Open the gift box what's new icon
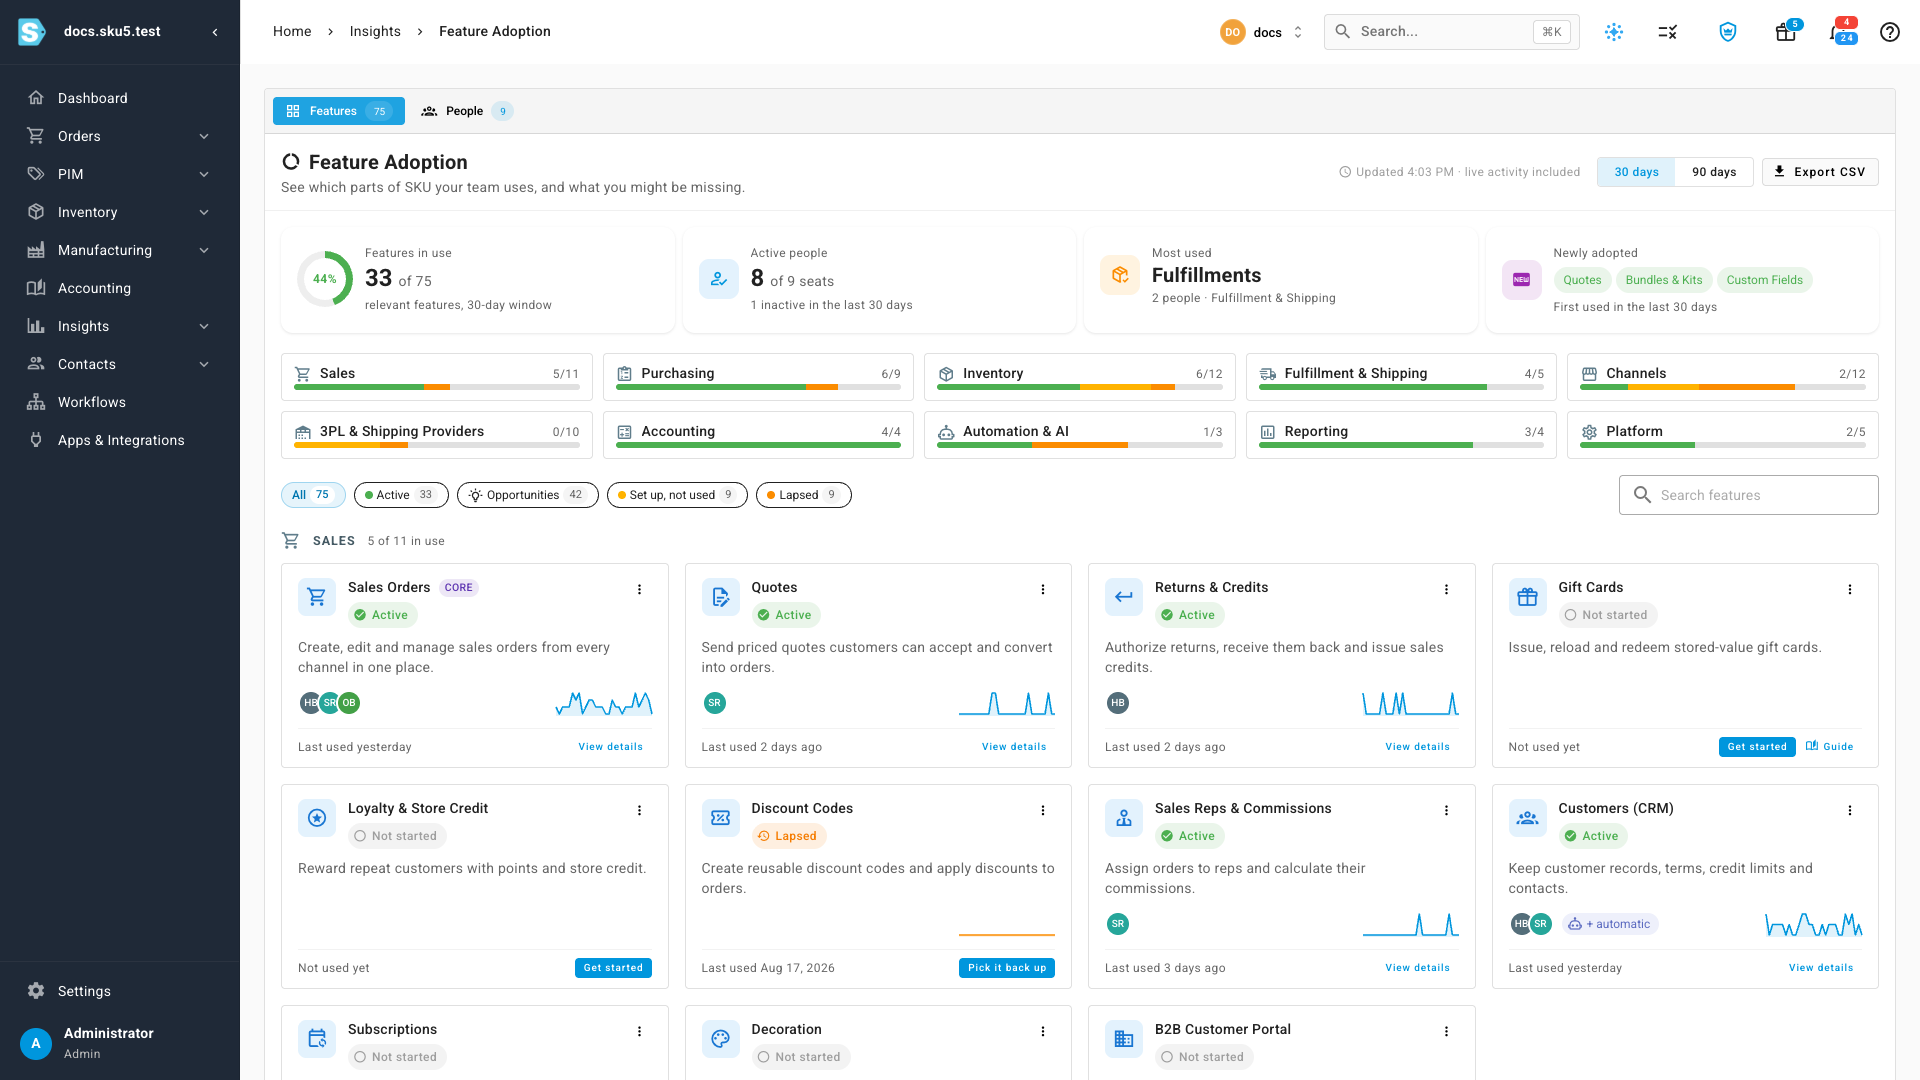1920x1080 pixels. (1786, 32)
